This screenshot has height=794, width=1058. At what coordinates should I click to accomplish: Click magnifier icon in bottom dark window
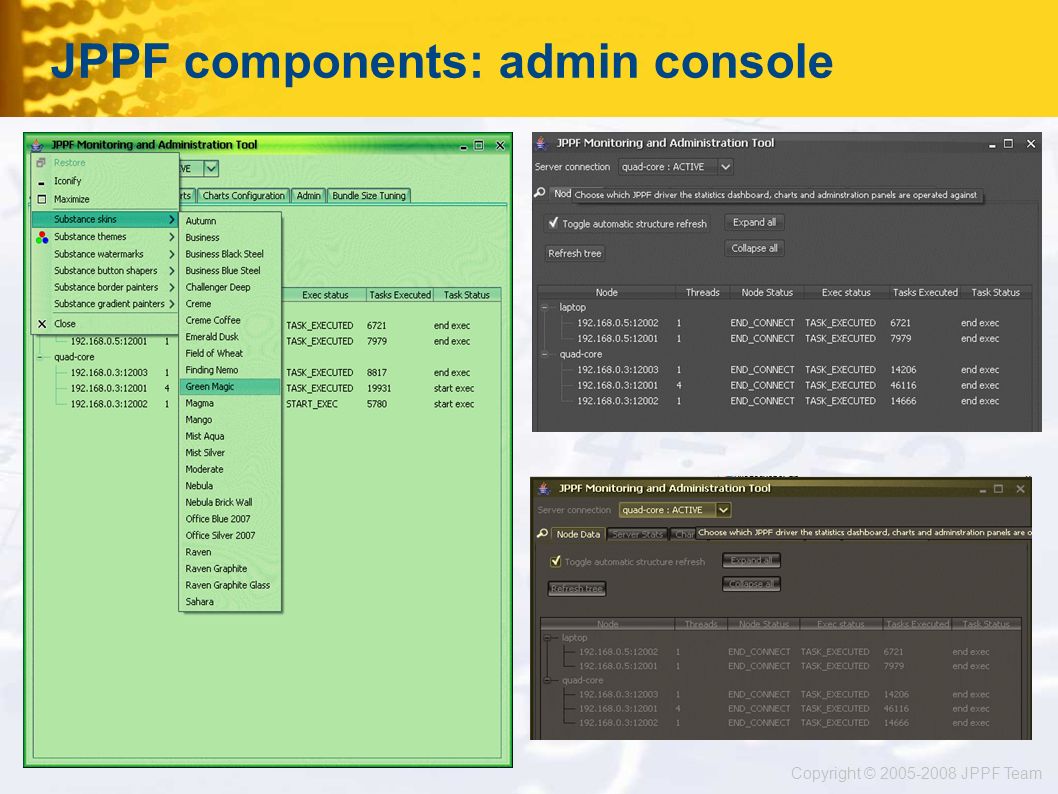(x=542, y=534)
